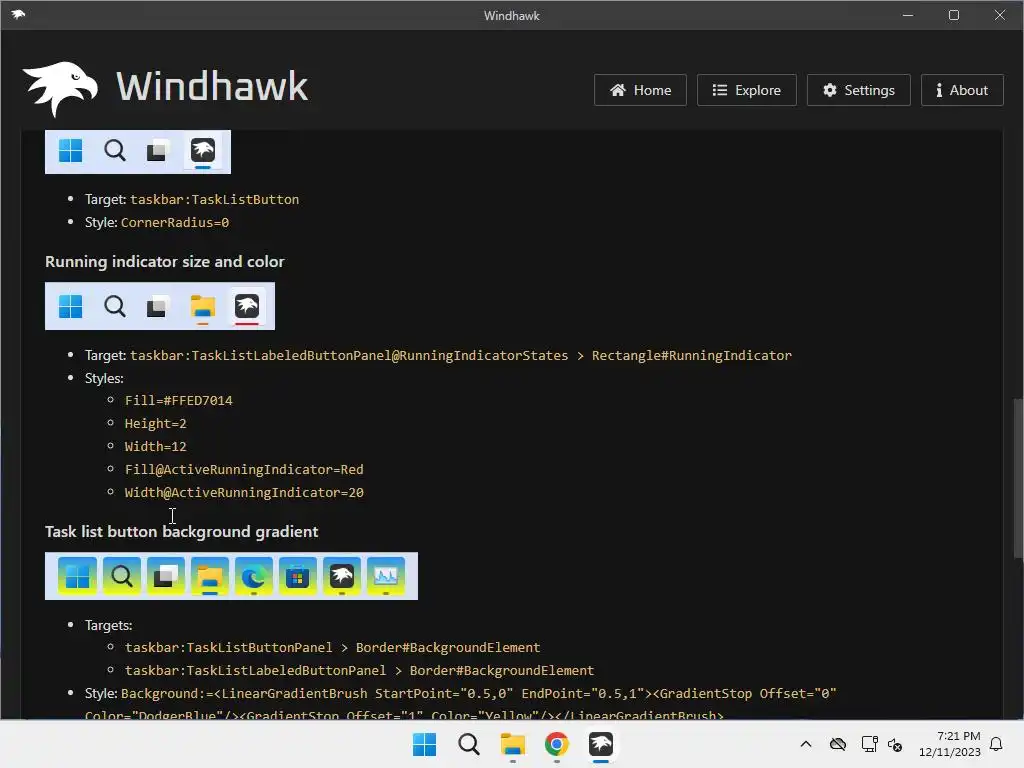Select target taskbar:TaskListButtonPanel > Border#BackgroundElement
1024x768 pixels.
point(332,647)
